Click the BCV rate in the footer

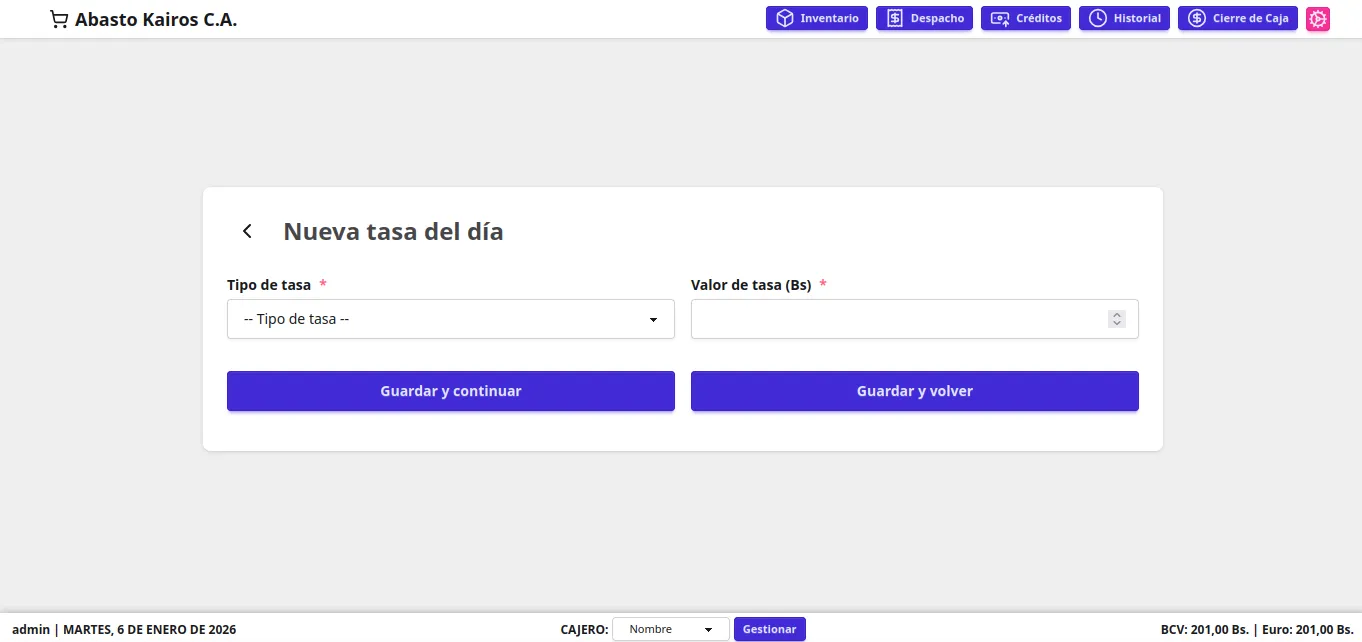pyautogui.click(x=1204, y=630)
